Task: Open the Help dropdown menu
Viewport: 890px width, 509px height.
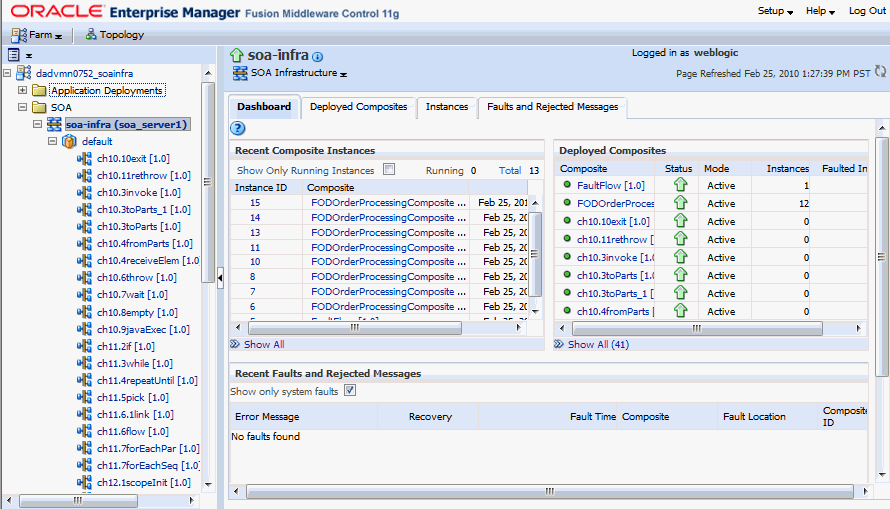Action: (x=820, y=11)
